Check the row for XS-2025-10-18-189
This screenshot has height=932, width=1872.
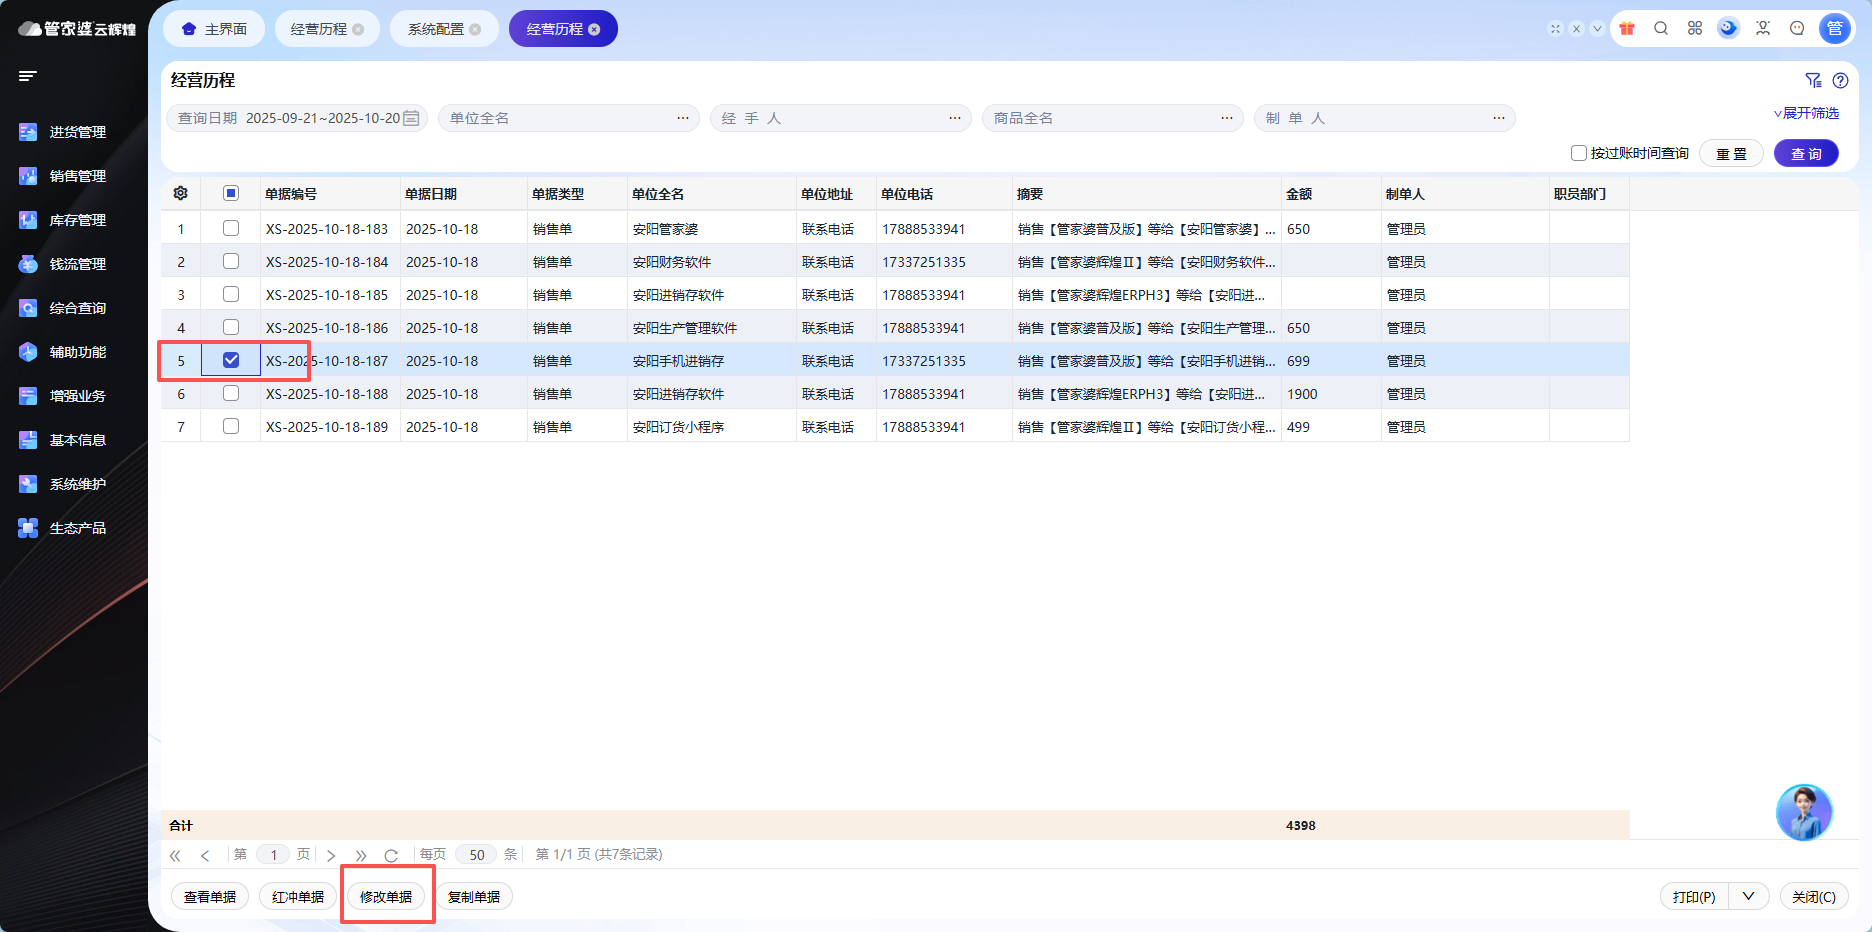click(x=231, y=426)
